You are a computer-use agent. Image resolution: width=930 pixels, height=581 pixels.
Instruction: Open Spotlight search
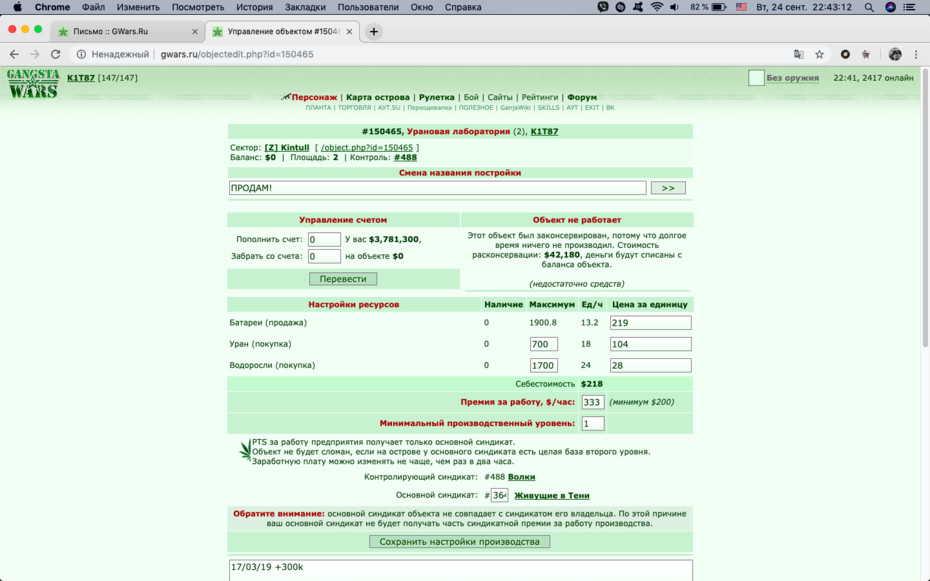pos(869,7)
